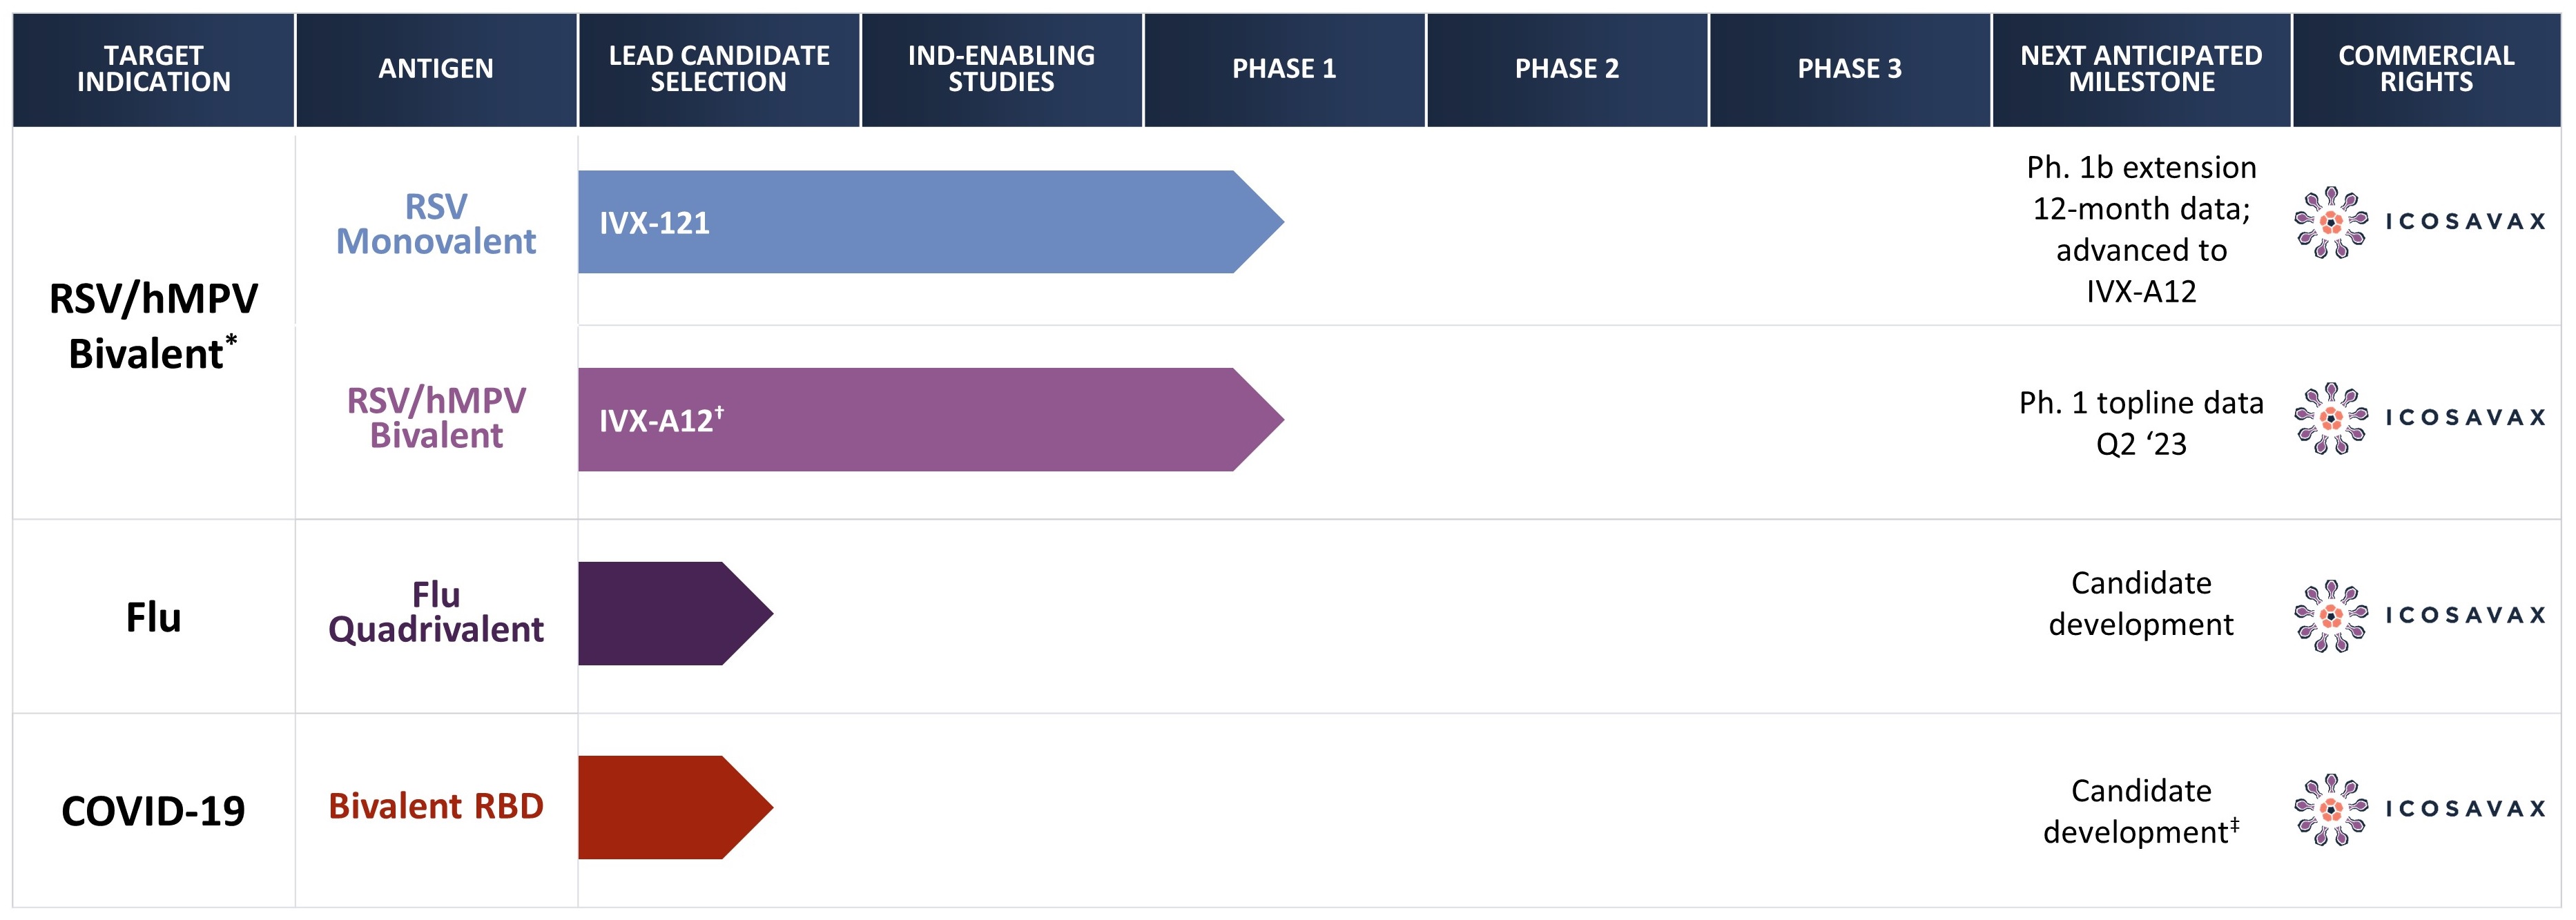
Task: Click the red Bivalent RBD progress arrow
Action: [665, 807]
